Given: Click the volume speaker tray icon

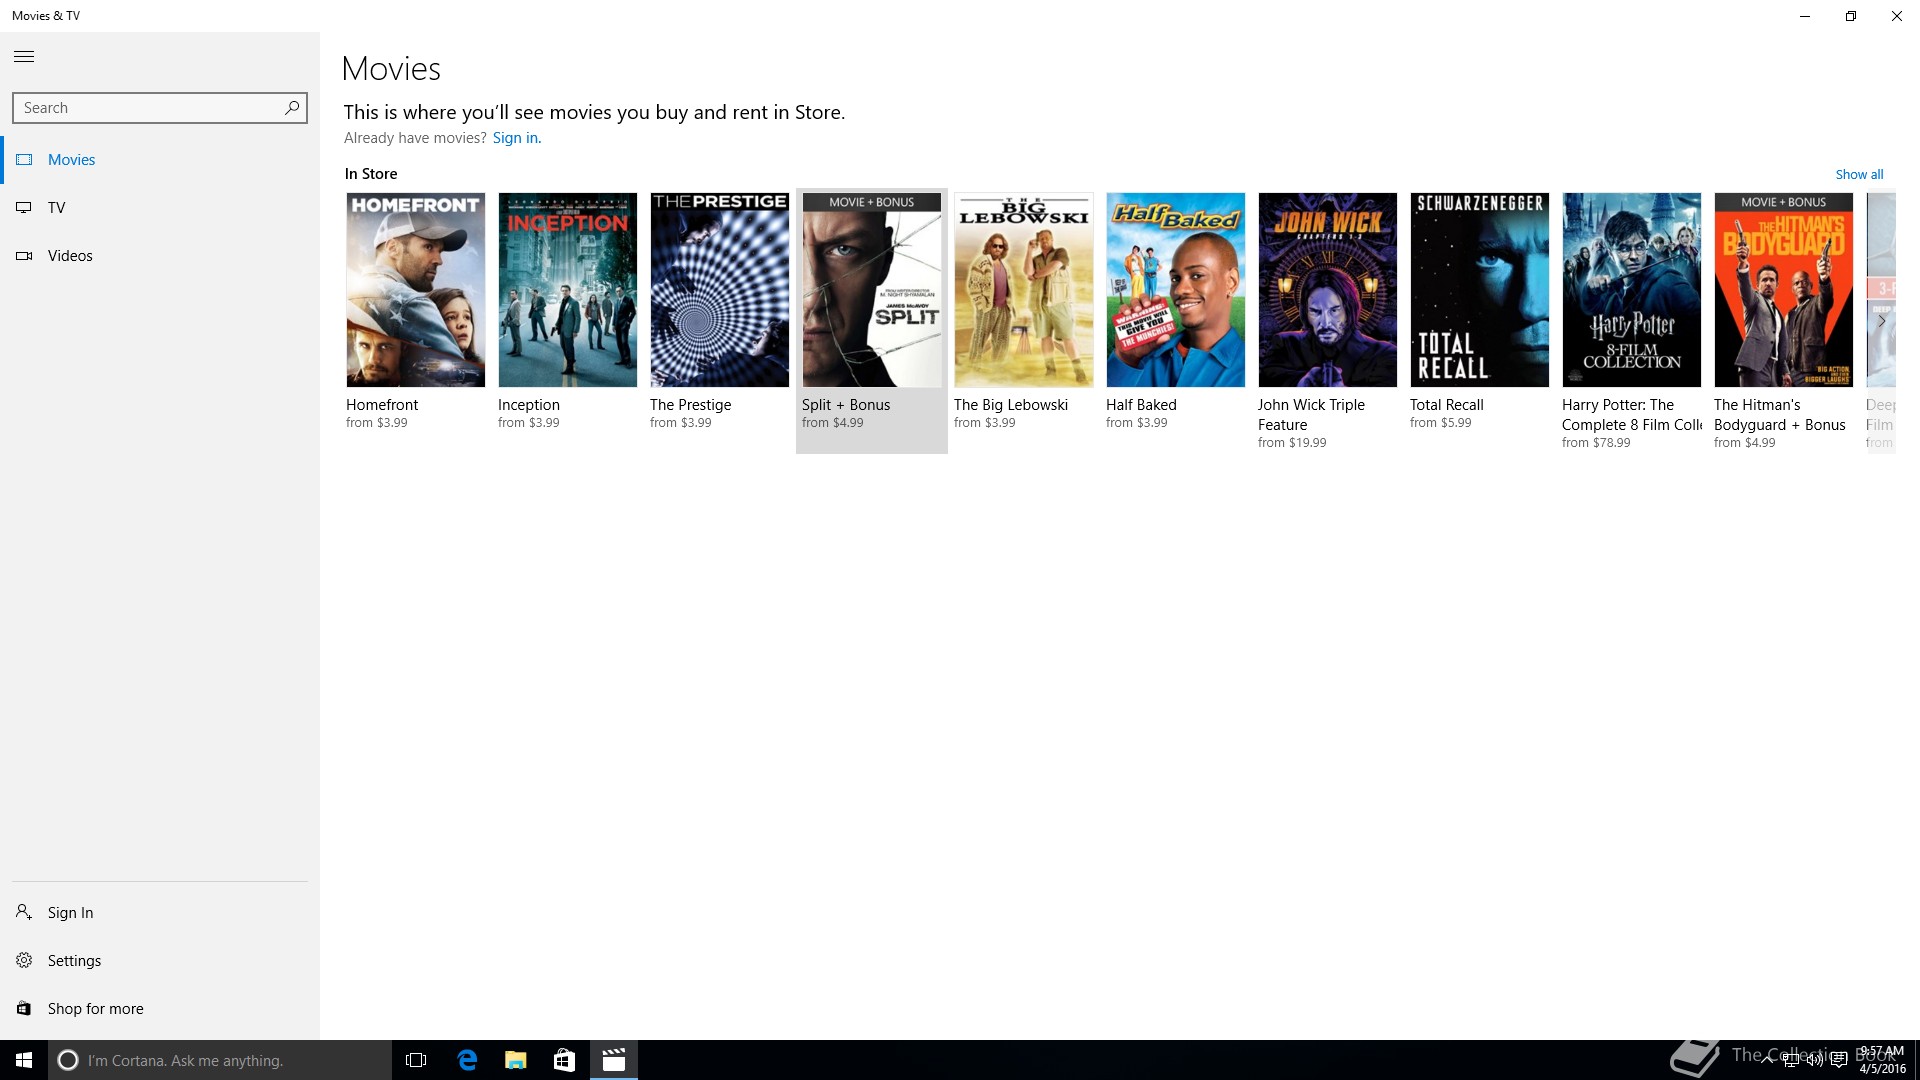Looking at the screenshot, I should [x=1815, y=1060].
